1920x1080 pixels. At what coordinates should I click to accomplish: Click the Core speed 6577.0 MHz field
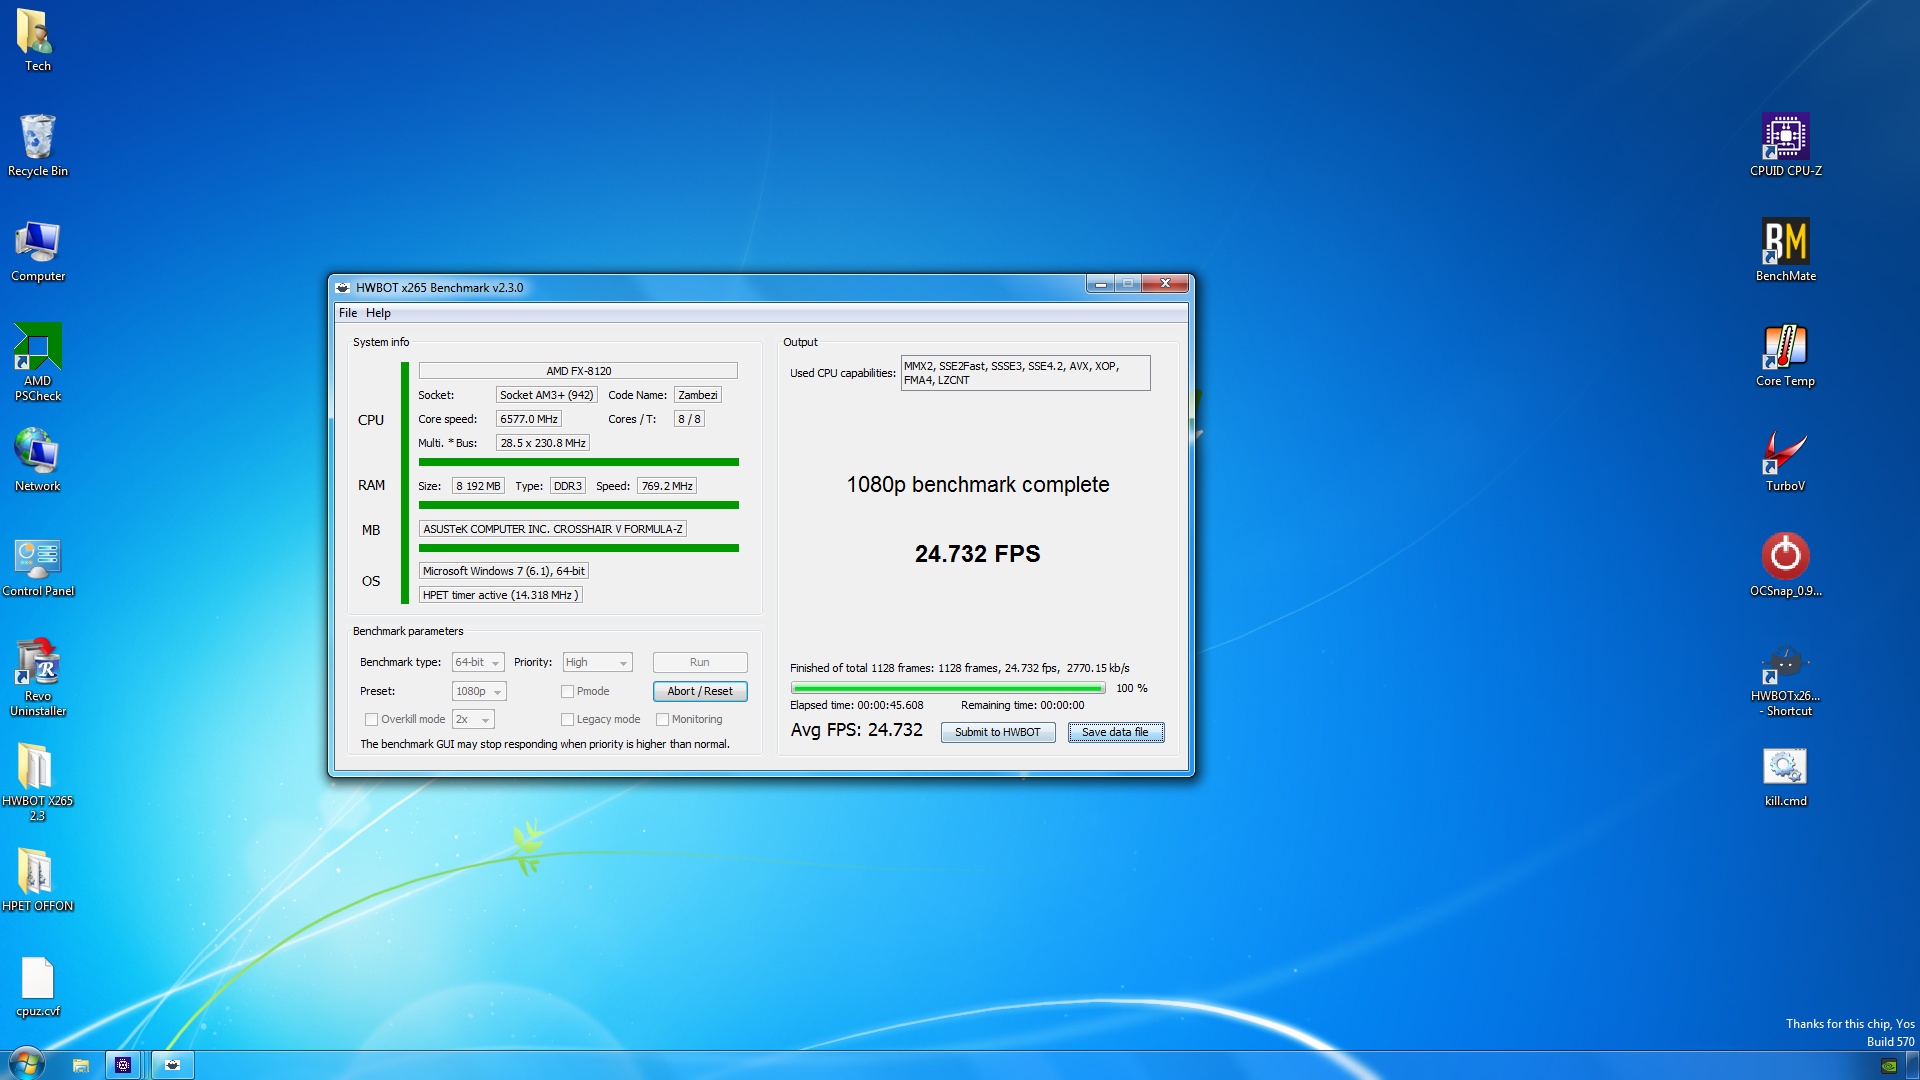pos(529,419)
